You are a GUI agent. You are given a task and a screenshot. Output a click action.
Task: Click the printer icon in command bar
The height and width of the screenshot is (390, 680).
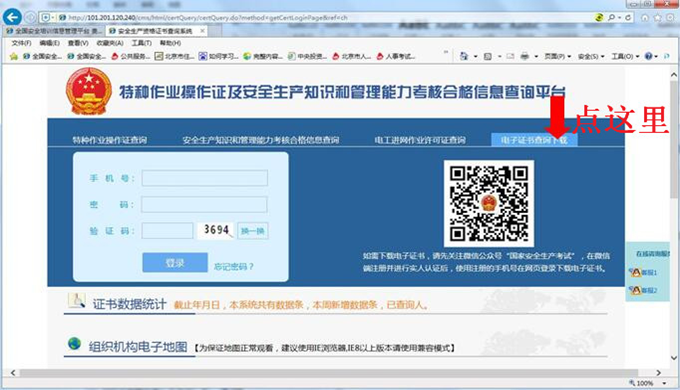tap(525, 56)
